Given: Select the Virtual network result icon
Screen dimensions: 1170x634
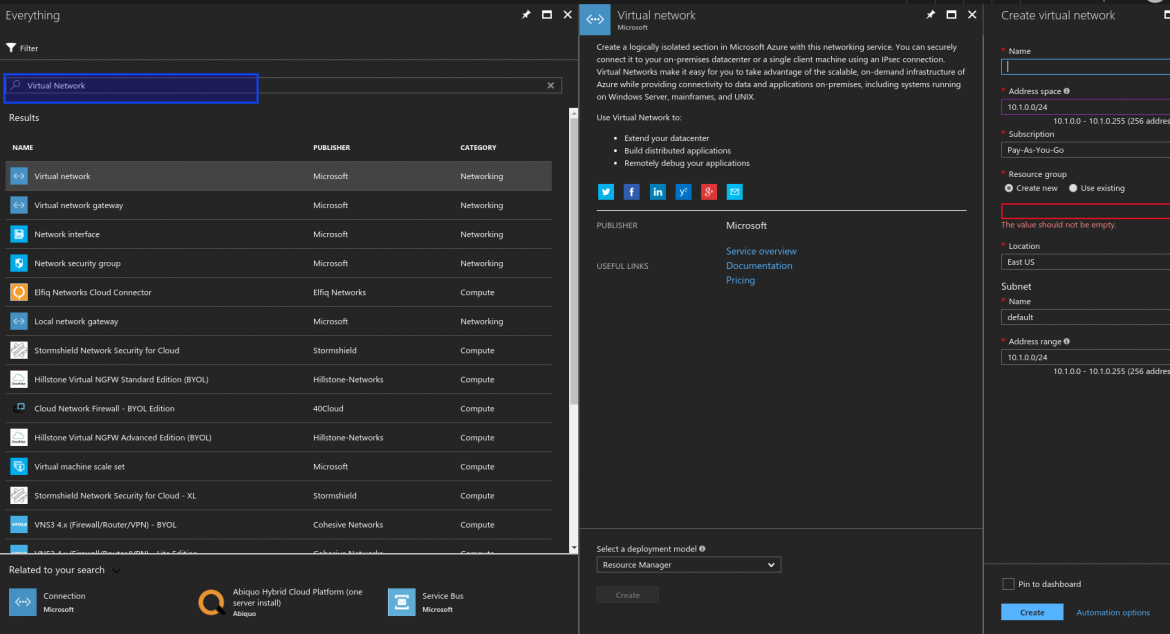Looking at the screenshot, I should pos(19,176).
